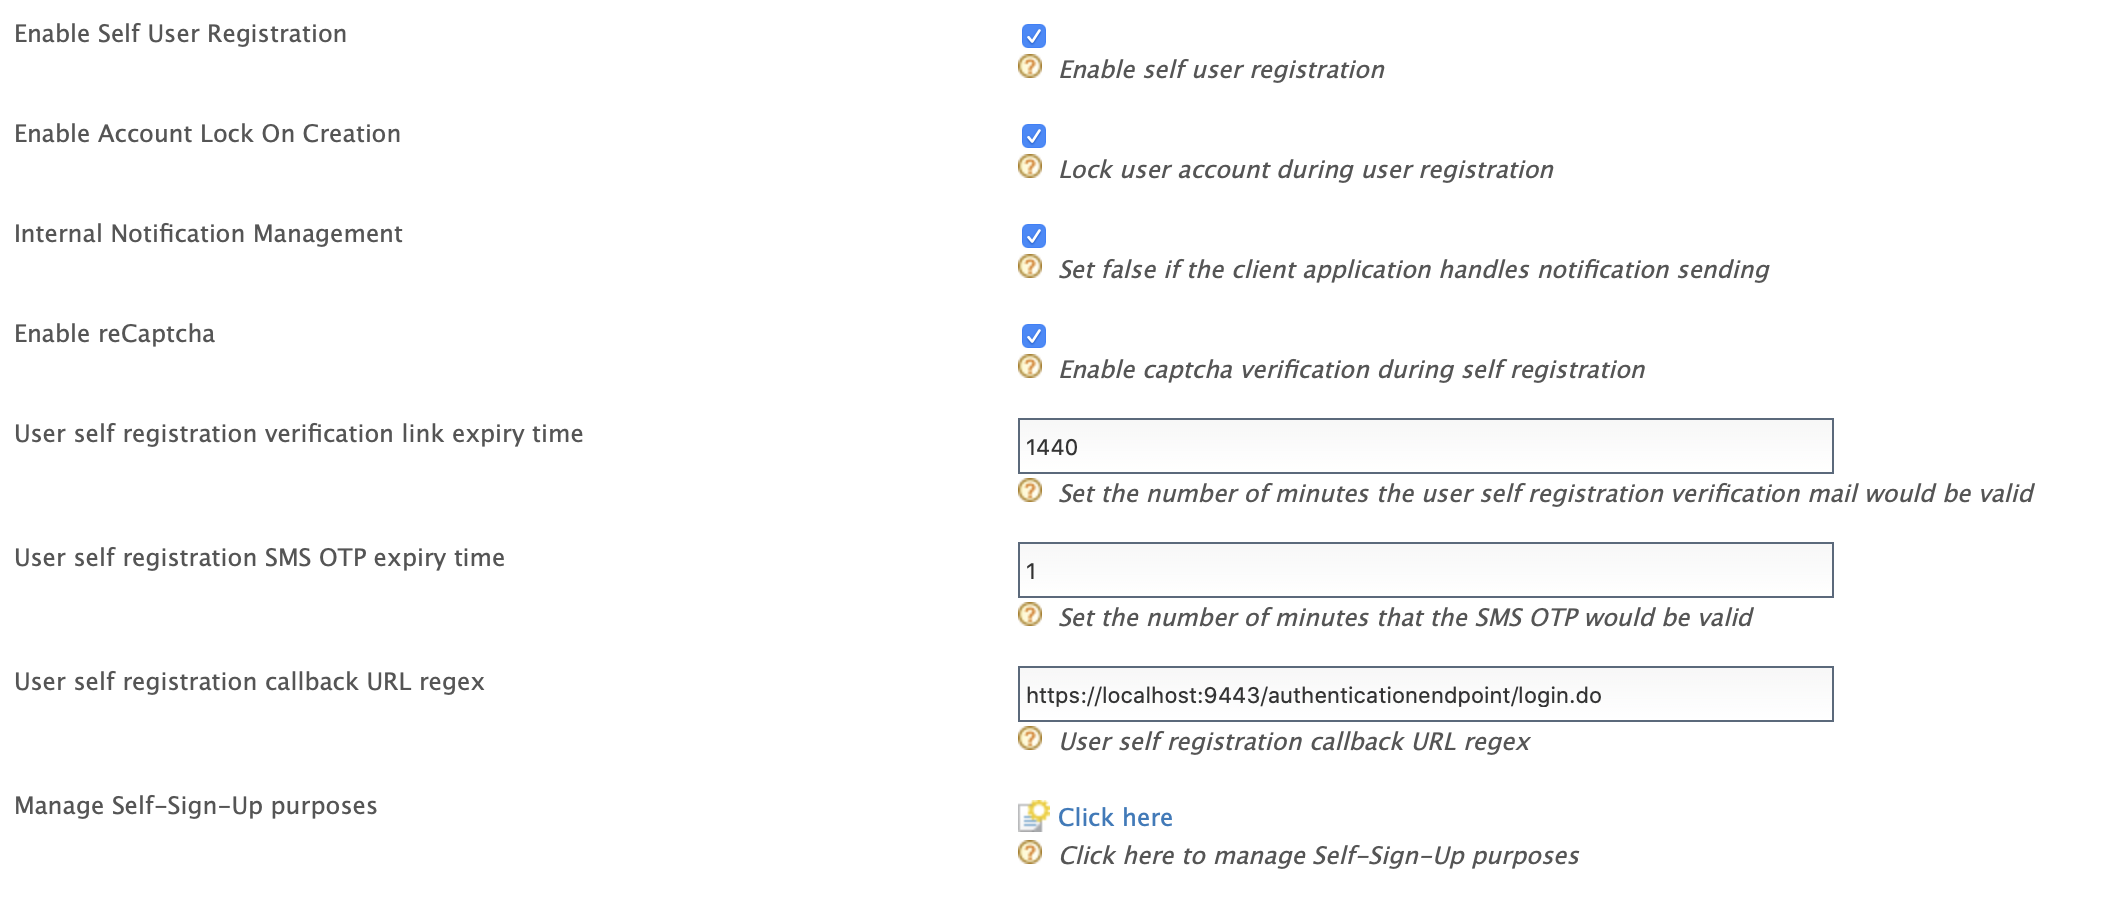This screenshot has width=2128, height=908.
Task: Click the verification link expiry time field
Action: pyautogui.click(x=1424, y=447)
